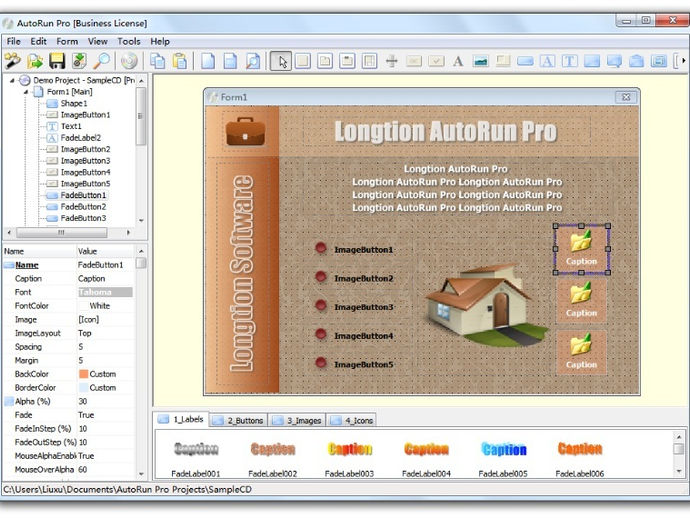Viewport: 690px width, 518px height.
Task: Click the ImageLayout value 'Top'
Action: point(84,333)
